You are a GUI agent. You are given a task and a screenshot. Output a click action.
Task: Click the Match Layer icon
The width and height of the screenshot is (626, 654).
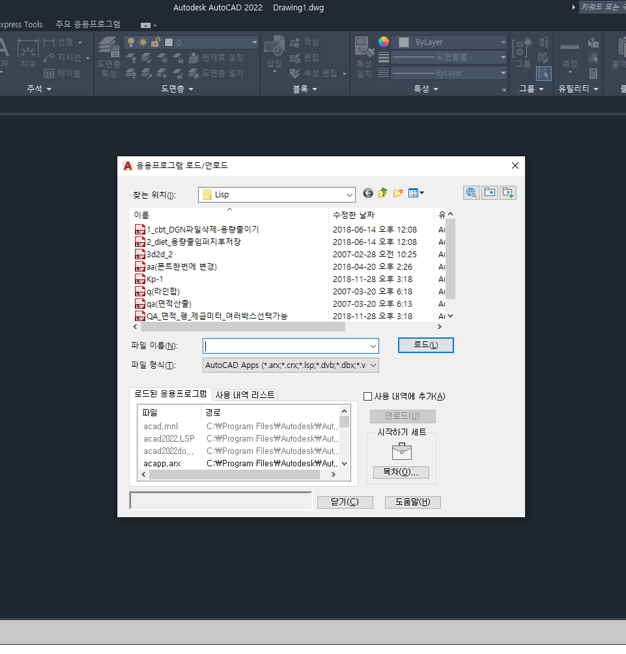tap(193, 73)
